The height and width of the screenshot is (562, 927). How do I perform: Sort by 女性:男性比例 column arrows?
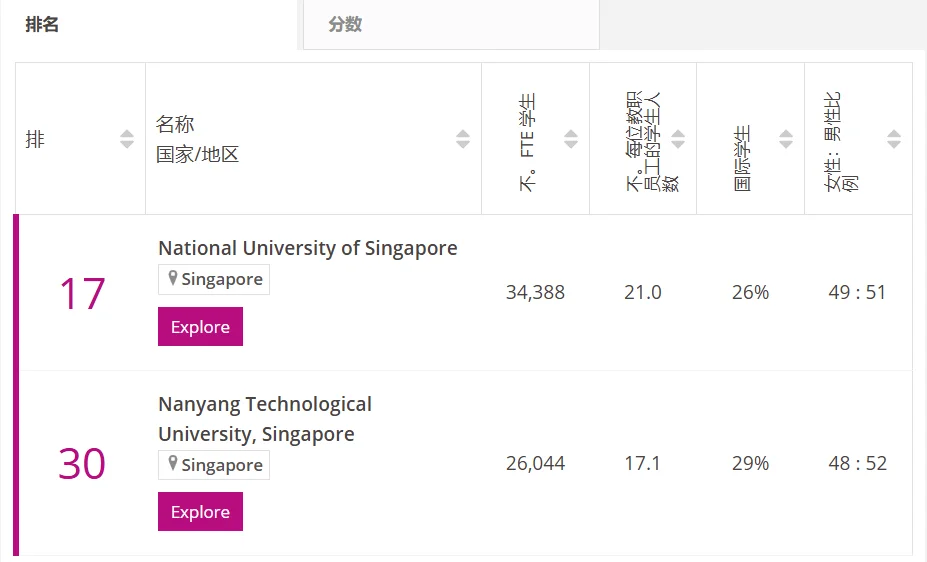pyautogui.click(x=894, y=139)
